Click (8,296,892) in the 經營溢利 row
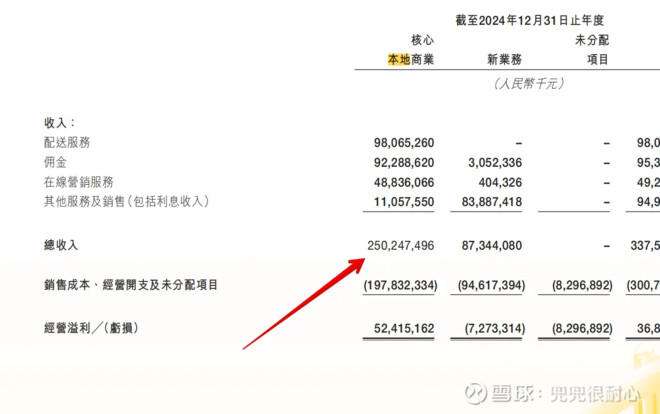 582,329
